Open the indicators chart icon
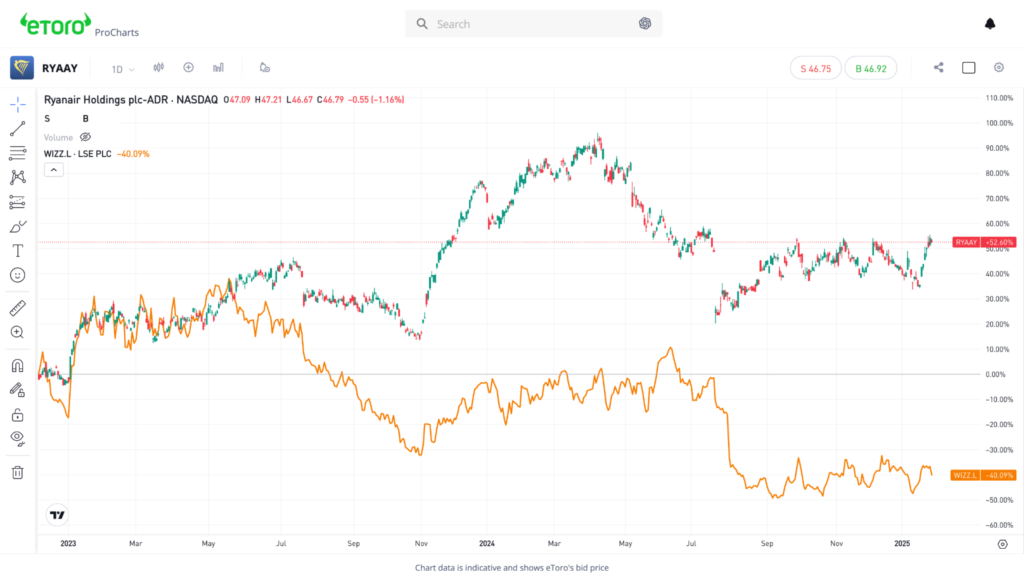This screenshot has height=581, width=1024. (x=218, y=67)
